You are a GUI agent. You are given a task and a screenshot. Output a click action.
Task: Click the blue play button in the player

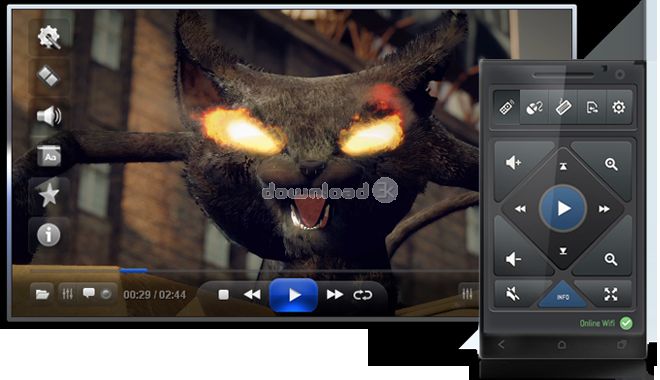click(294, 295)
